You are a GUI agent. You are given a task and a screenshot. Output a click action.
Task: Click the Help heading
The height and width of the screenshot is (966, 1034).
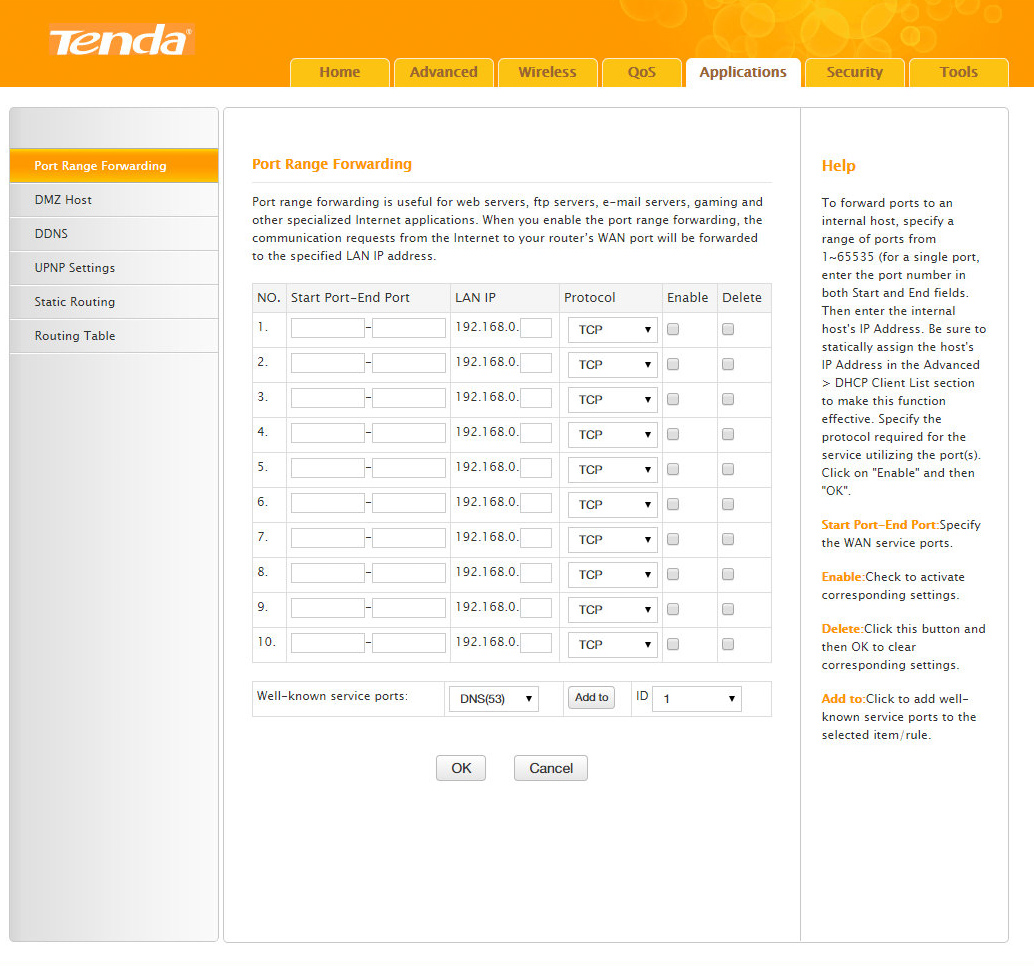coord(838,166)
